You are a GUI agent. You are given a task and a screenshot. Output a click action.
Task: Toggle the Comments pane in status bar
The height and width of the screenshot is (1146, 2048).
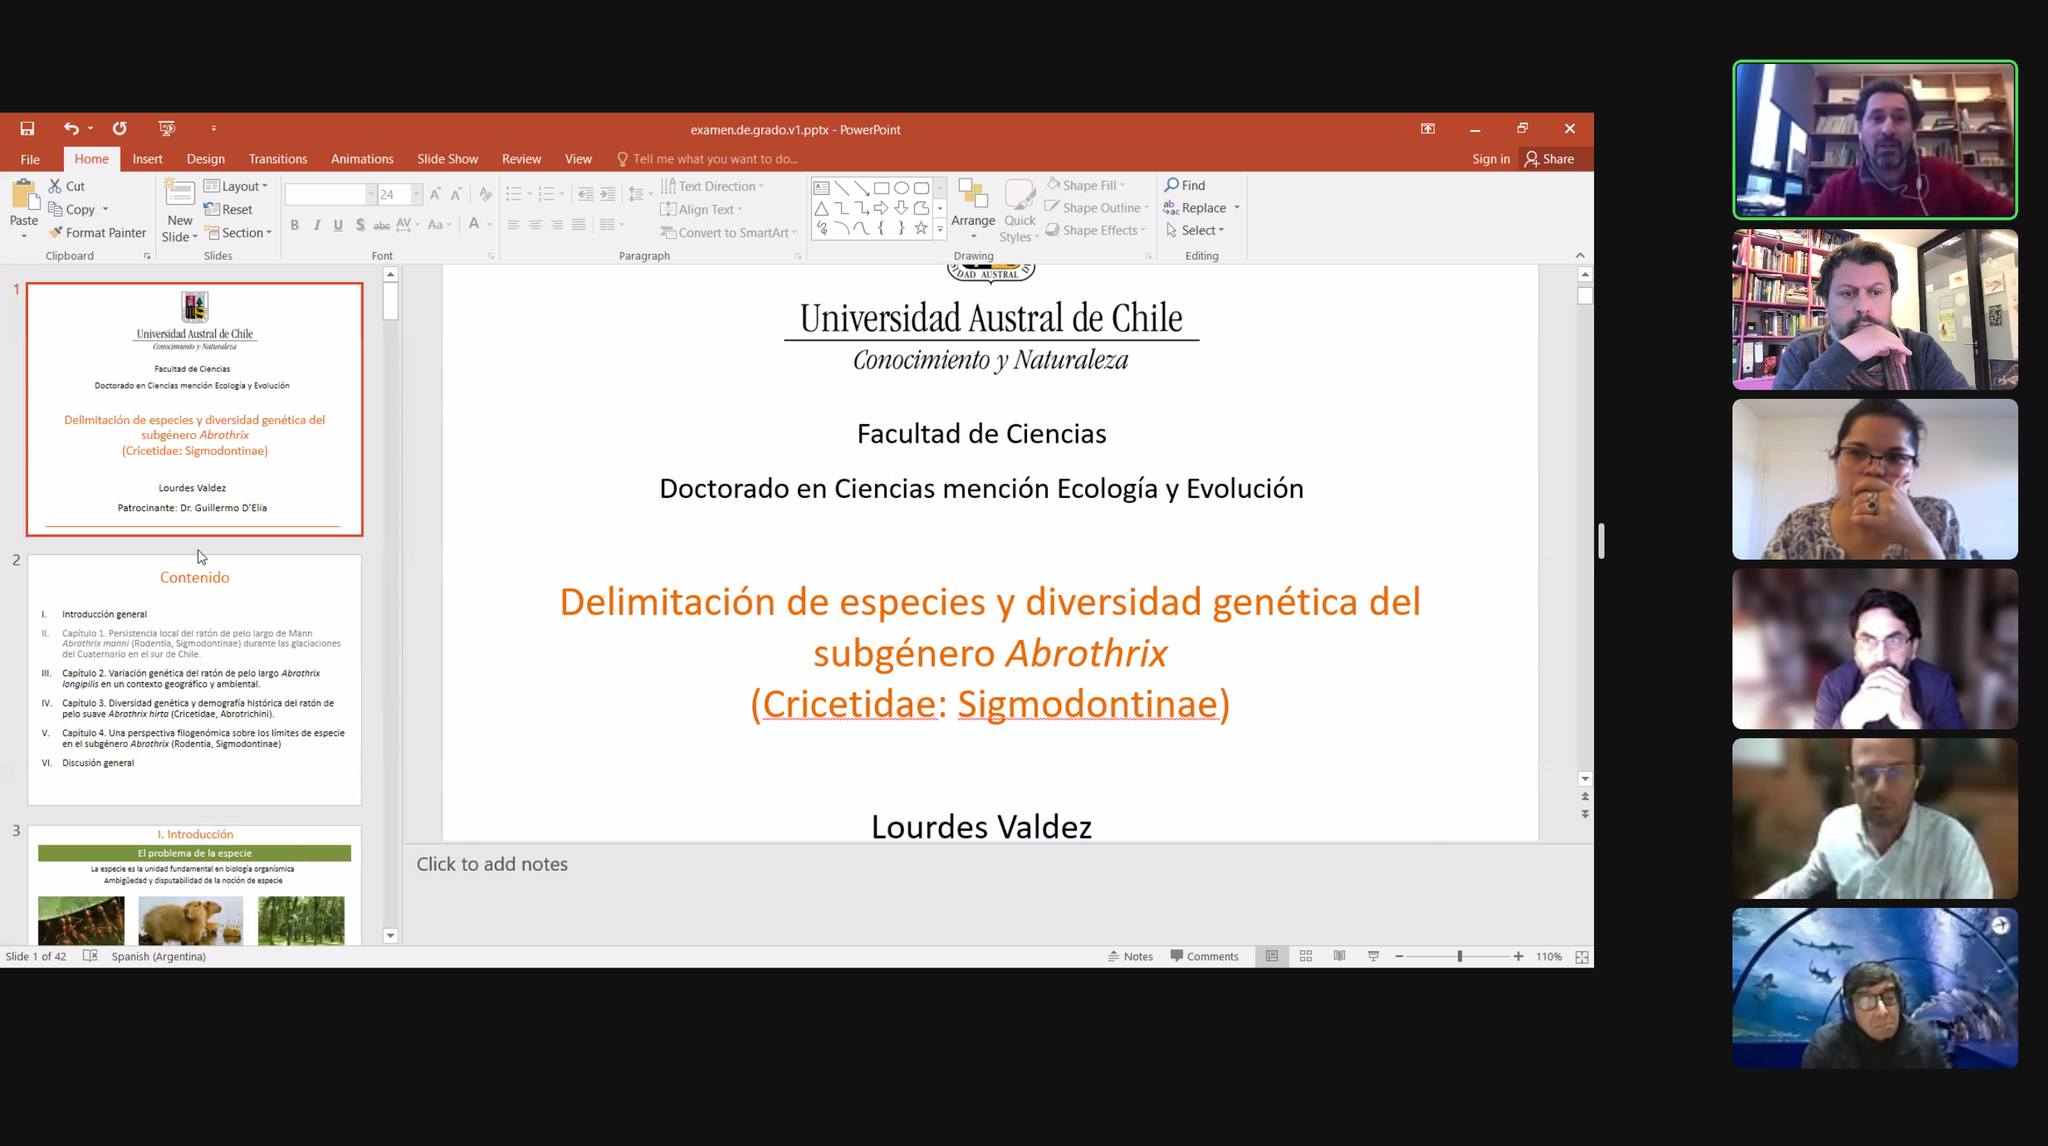(1204, 957)
